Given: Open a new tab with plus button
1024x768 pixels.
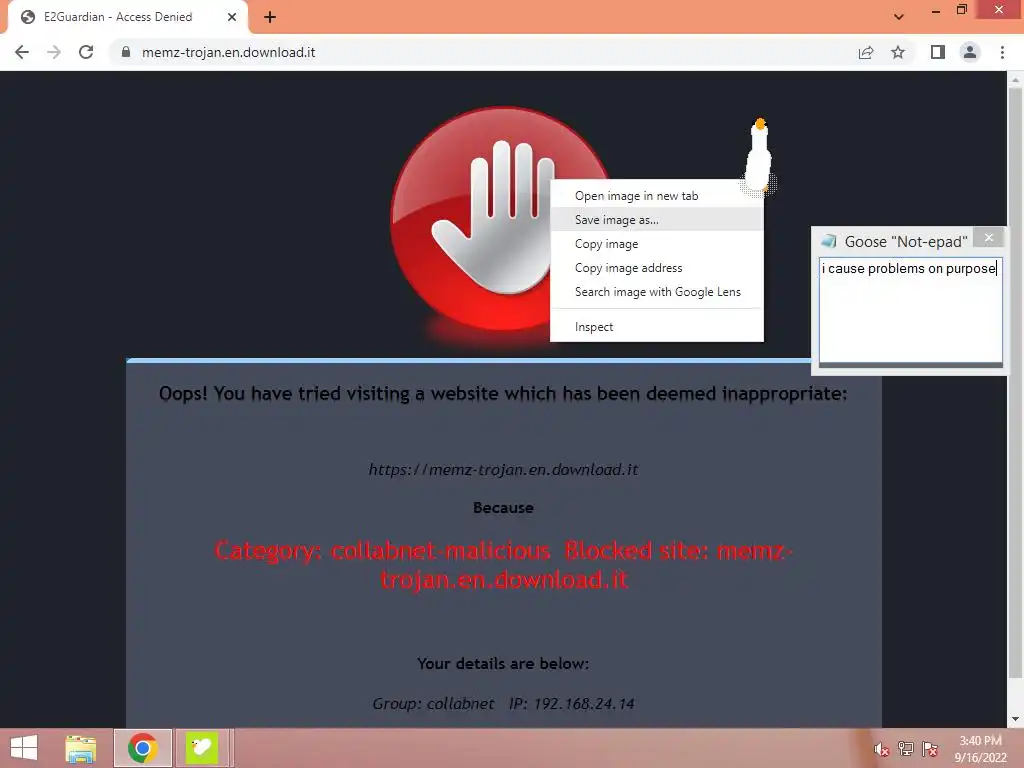Looking at the screenshot, I should (x=270, y=18).
